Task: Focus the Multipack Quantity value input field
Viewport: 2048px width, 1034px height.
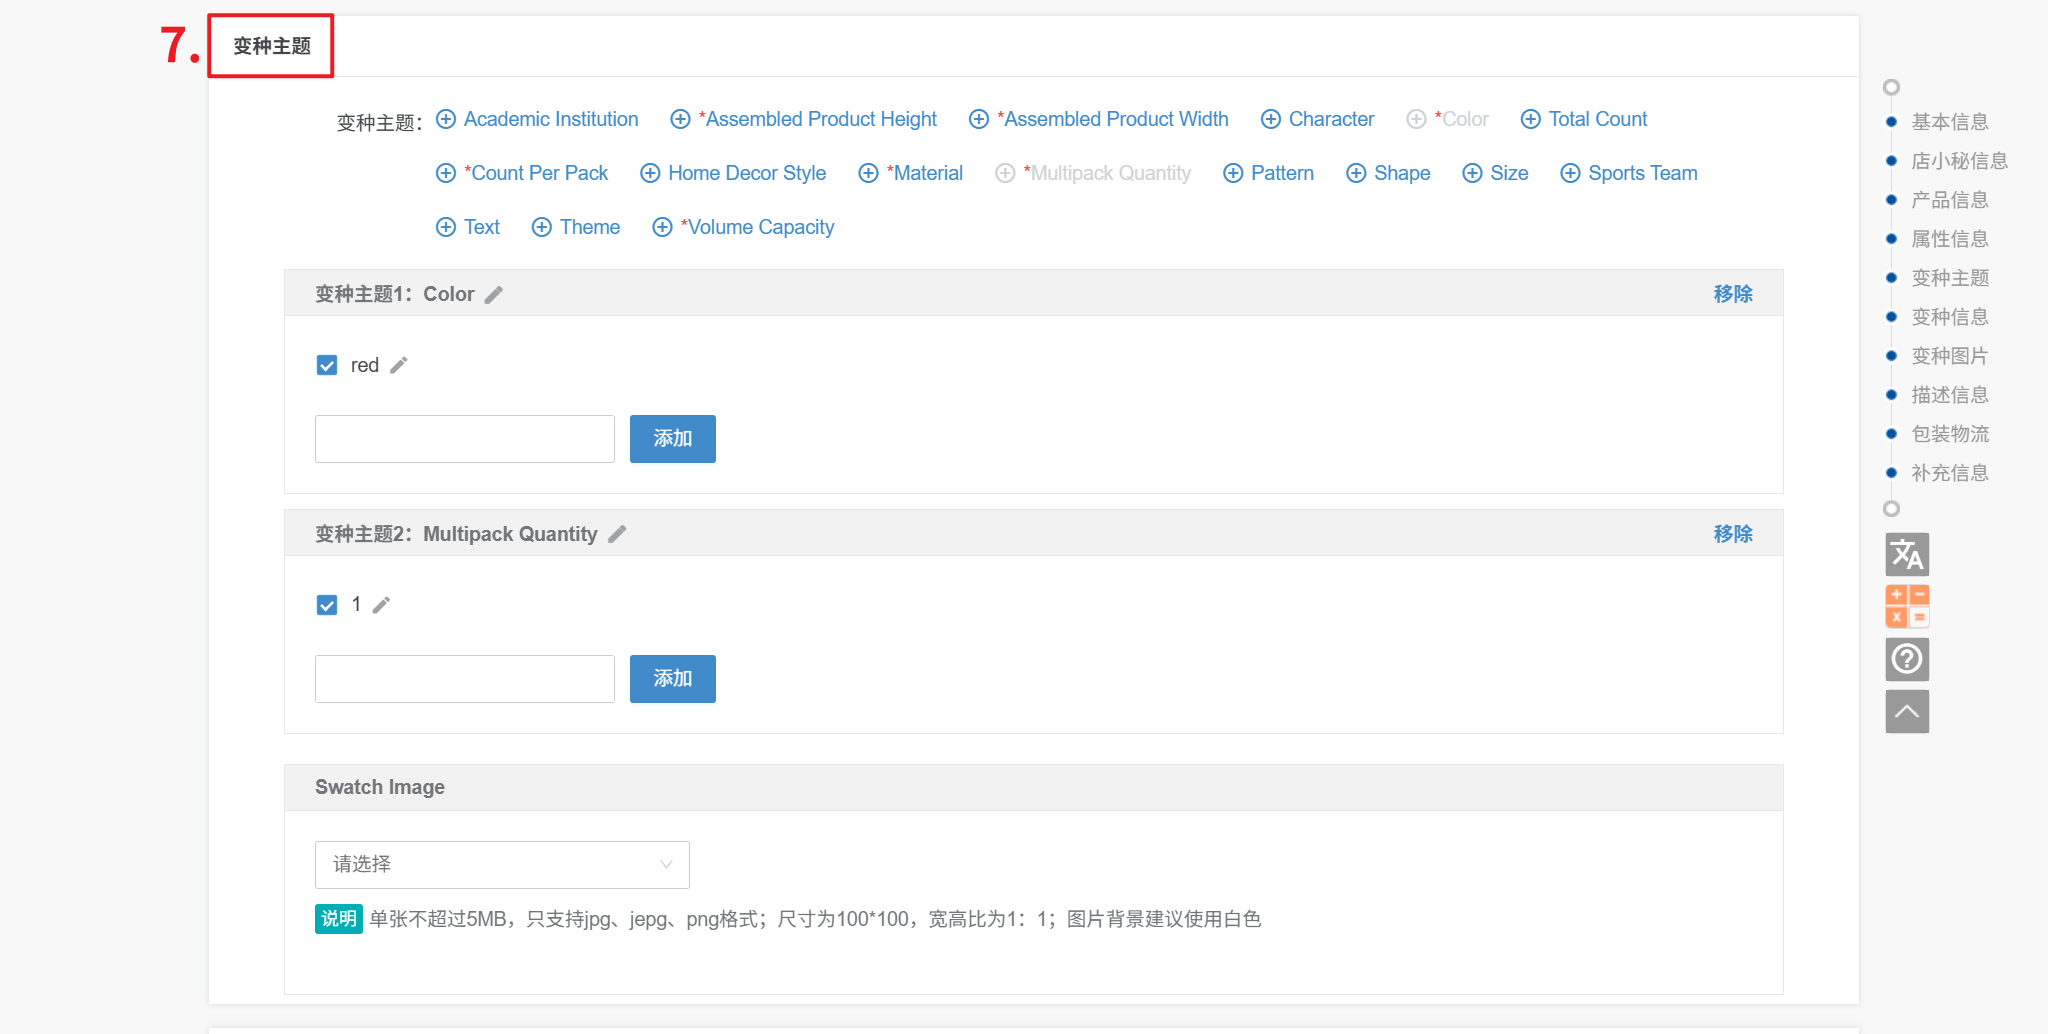Action: (x=465, y=679)
